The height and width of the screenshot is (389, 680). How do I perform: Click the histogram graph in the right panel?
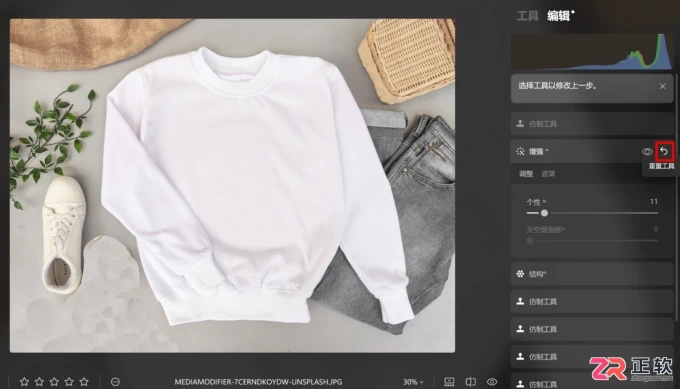tap(592, 52)
